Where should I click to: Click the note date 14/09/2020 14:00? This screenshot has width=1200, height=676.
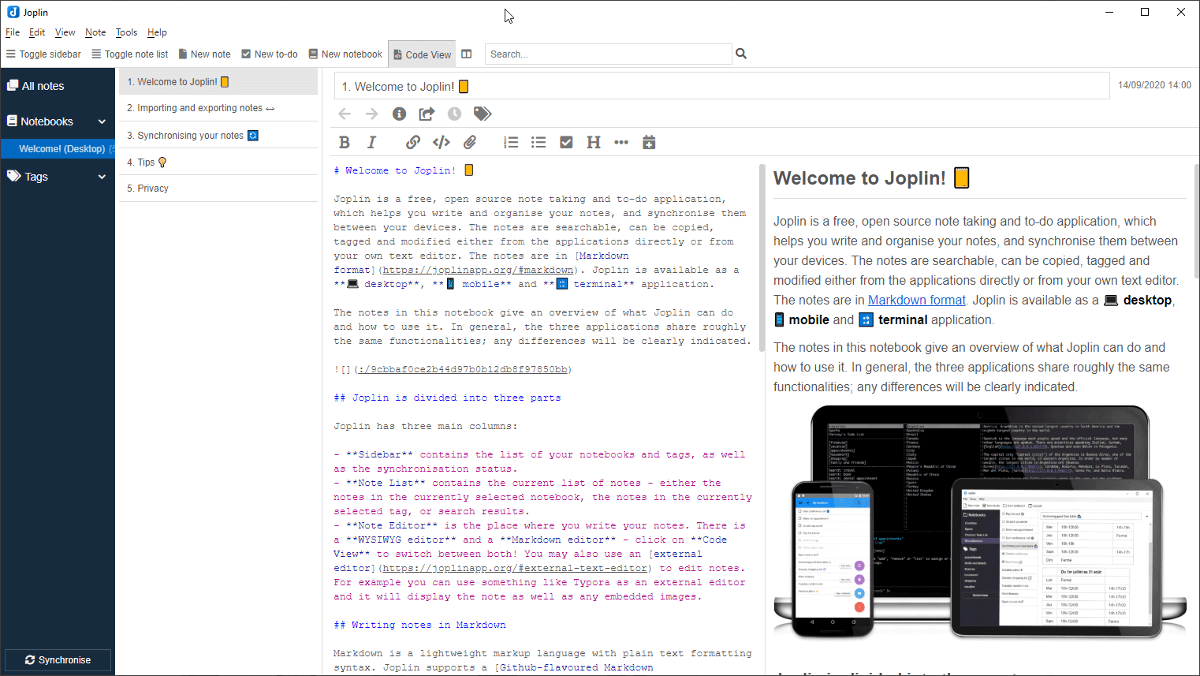(x=1154, y=86)
